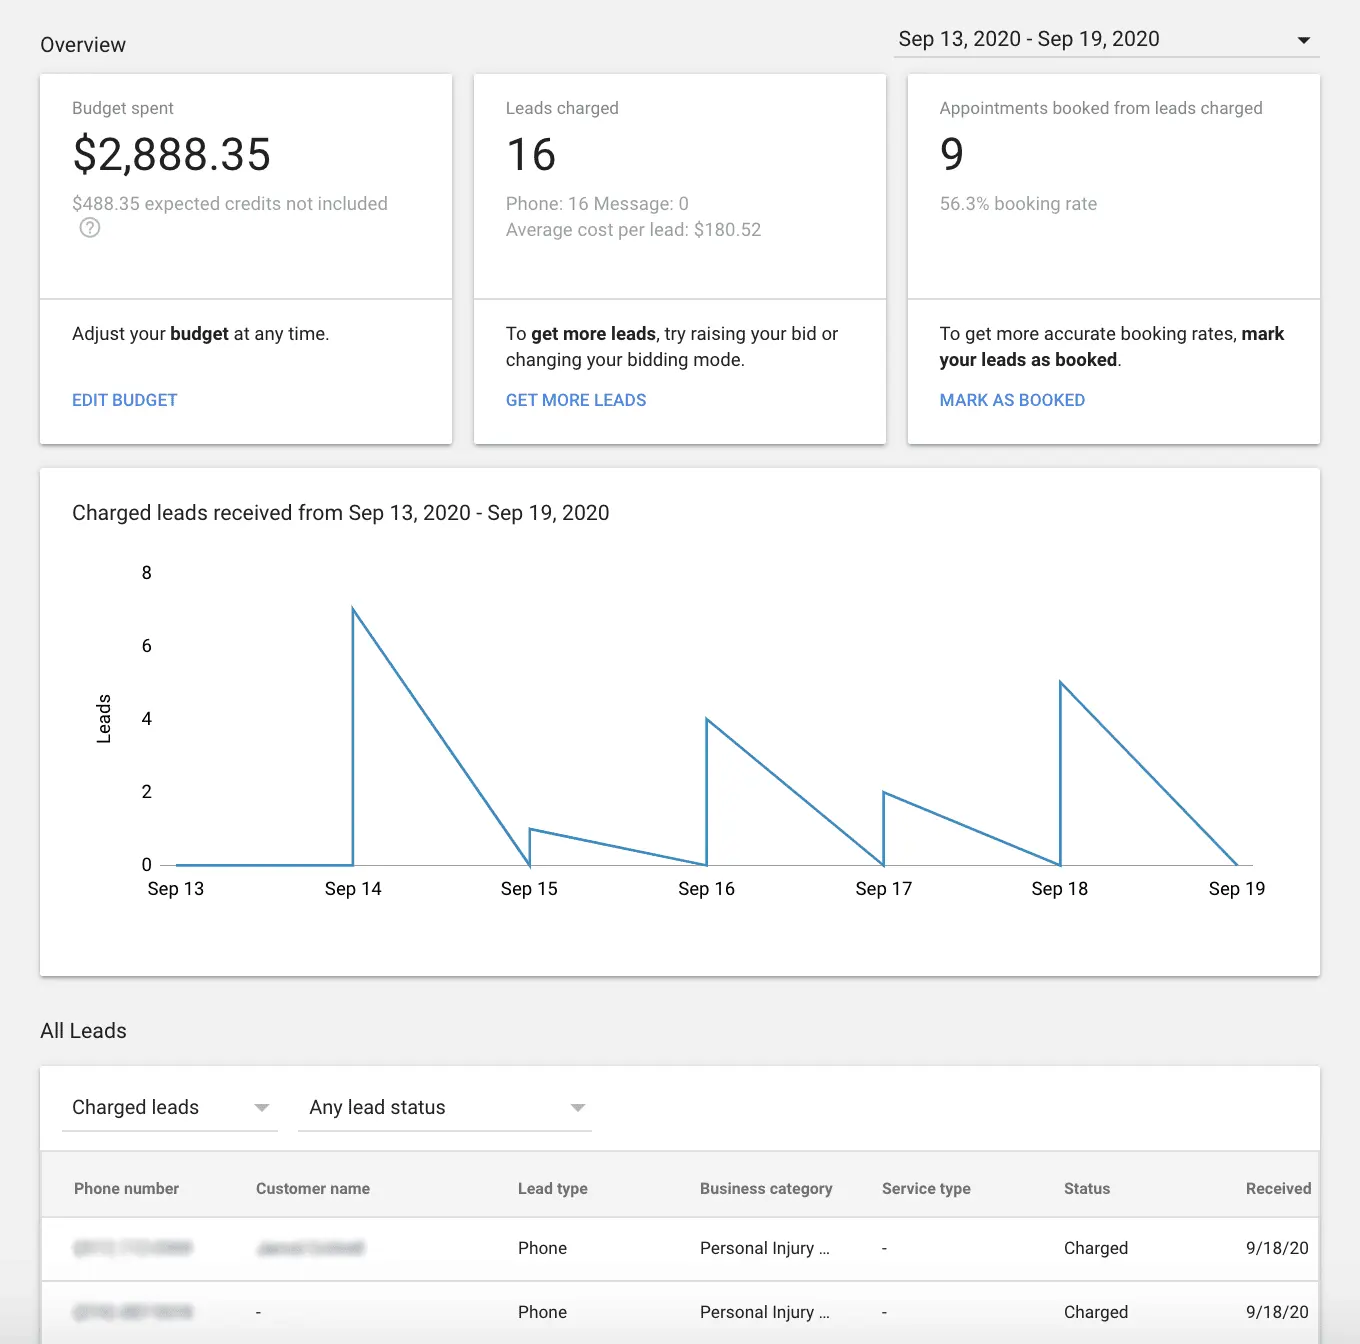Open the Any lead status dropdown
The width and height of the screenshot is (1360, 1344).
(445, 1108)
